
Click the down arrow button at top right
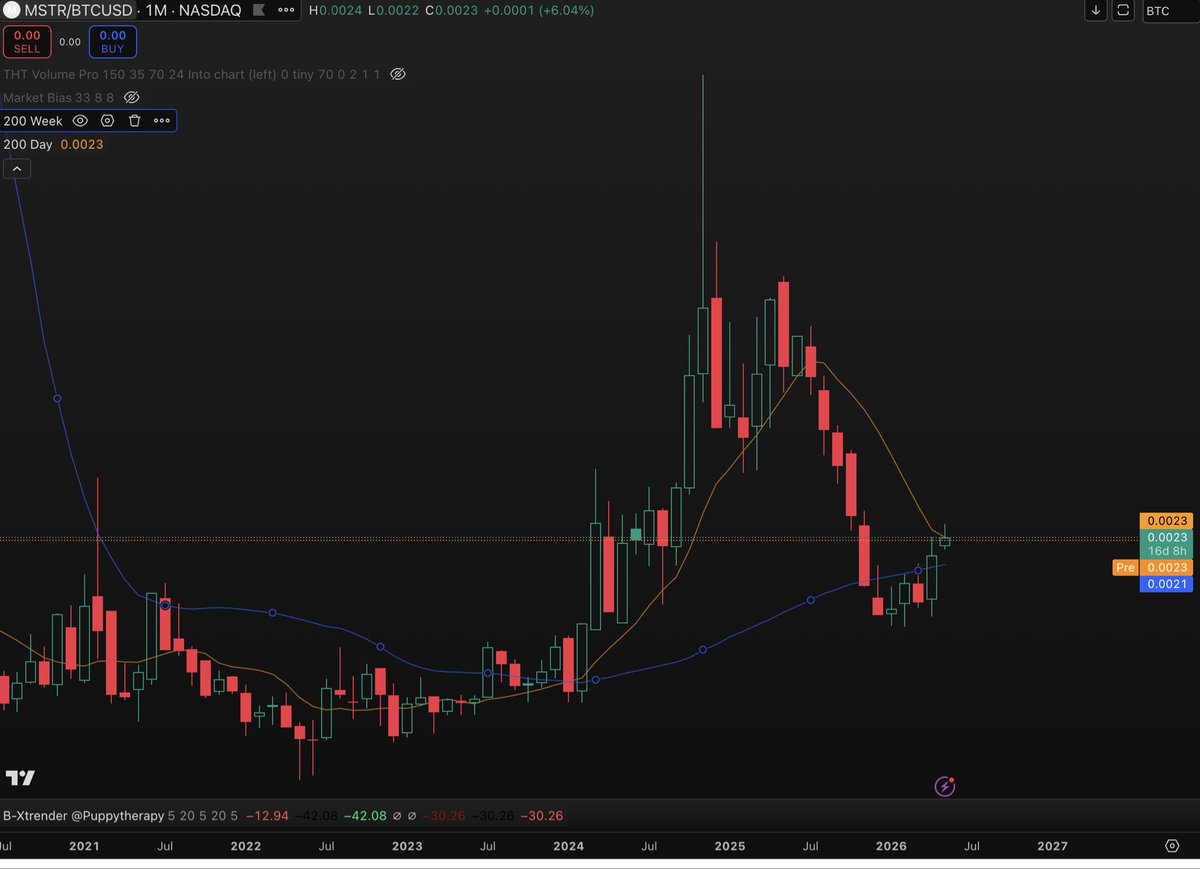(x=1096, y=11)
